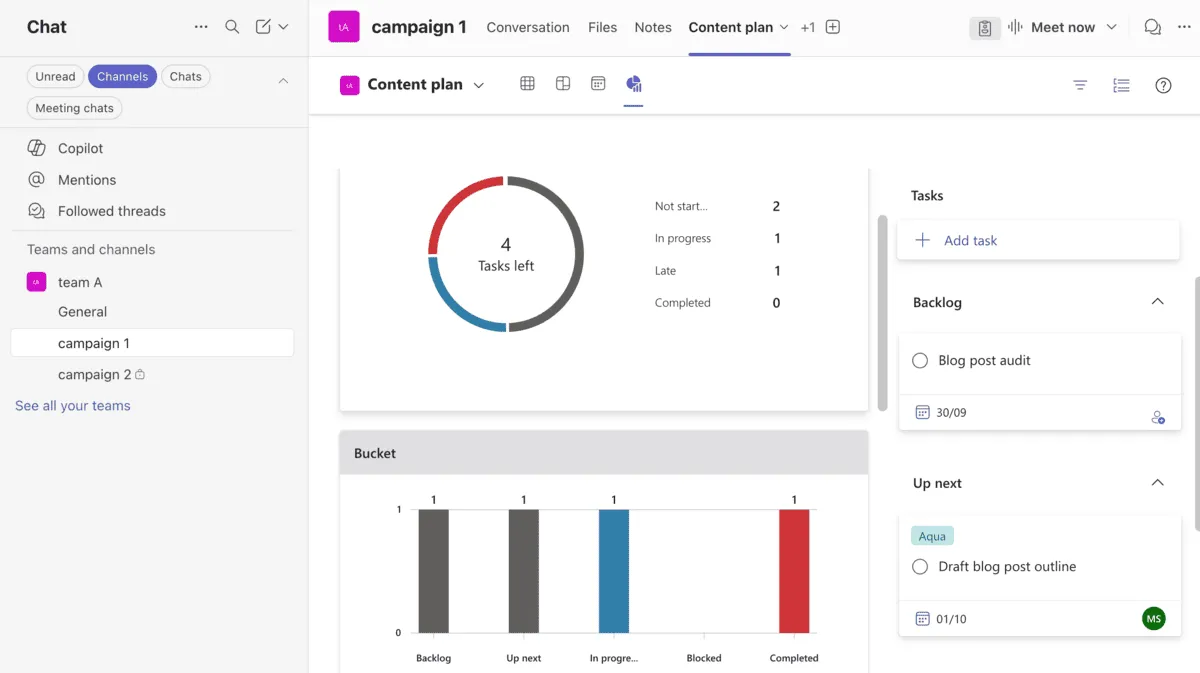The width and height of the screenshot is (1200, 673).
Task: Select the Charts view icon
Action: click(633, 84)
